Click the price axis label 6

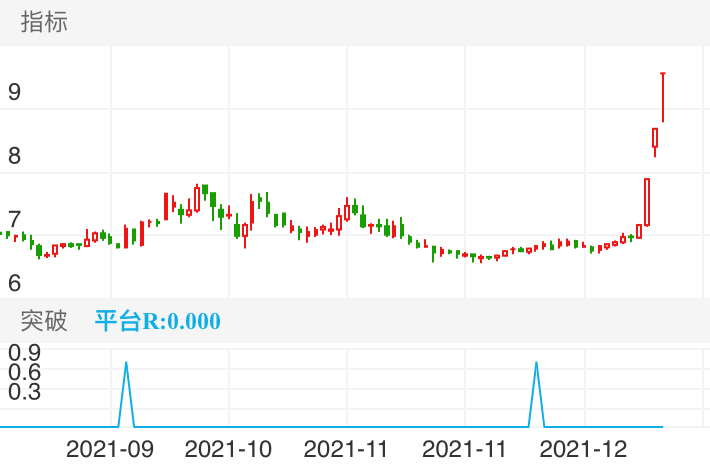[14, 283]
